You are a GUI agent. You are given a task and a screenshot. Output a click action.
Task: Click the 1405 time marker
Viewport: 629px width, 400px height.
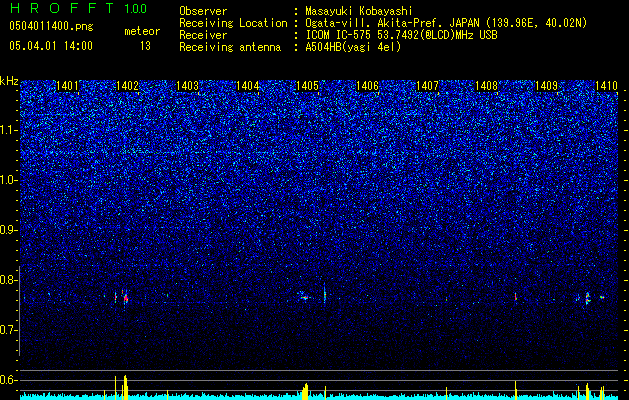click(x=307, y=86)
